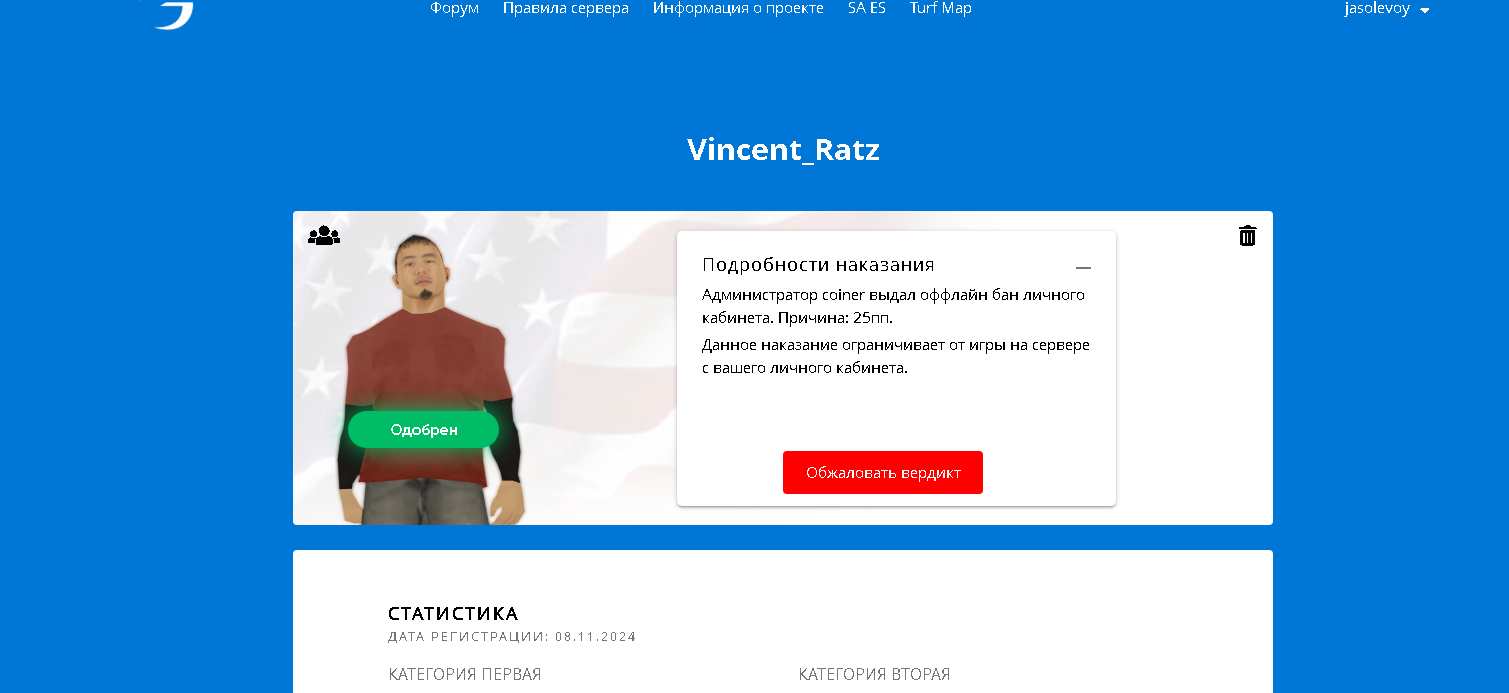Expand the jasolevoy account menu arrow

pos(1424,10)
